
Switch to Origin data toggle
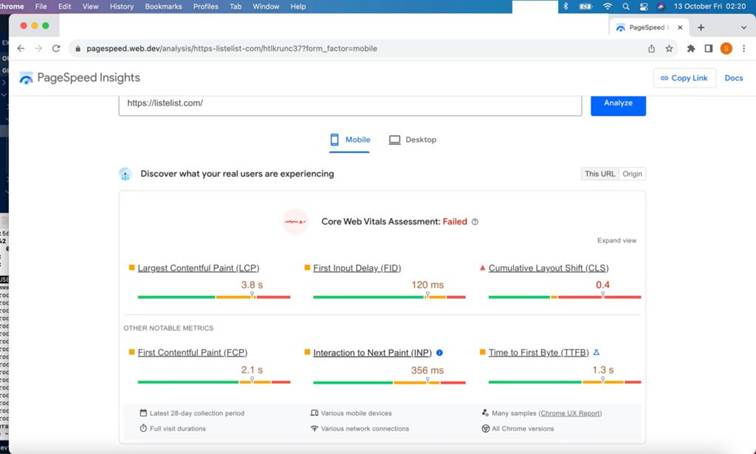pyautogui.click(x=632, y=174)
